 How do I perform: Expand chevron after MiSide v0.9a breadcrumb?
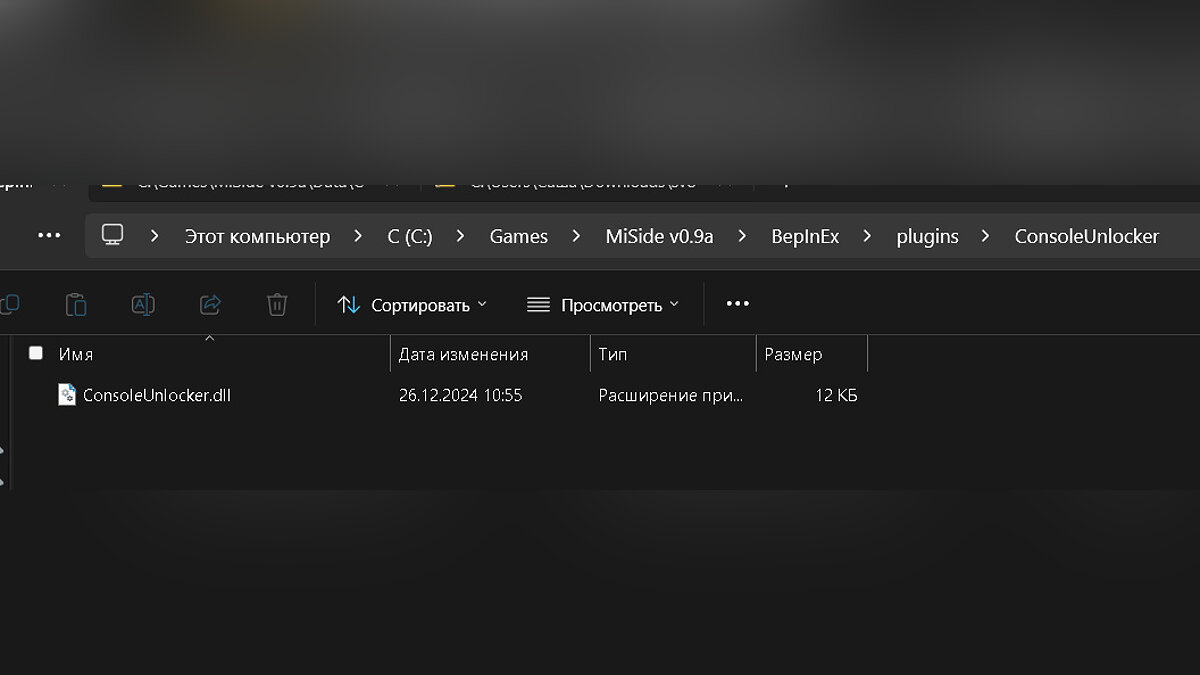click(x=742, y=237)
